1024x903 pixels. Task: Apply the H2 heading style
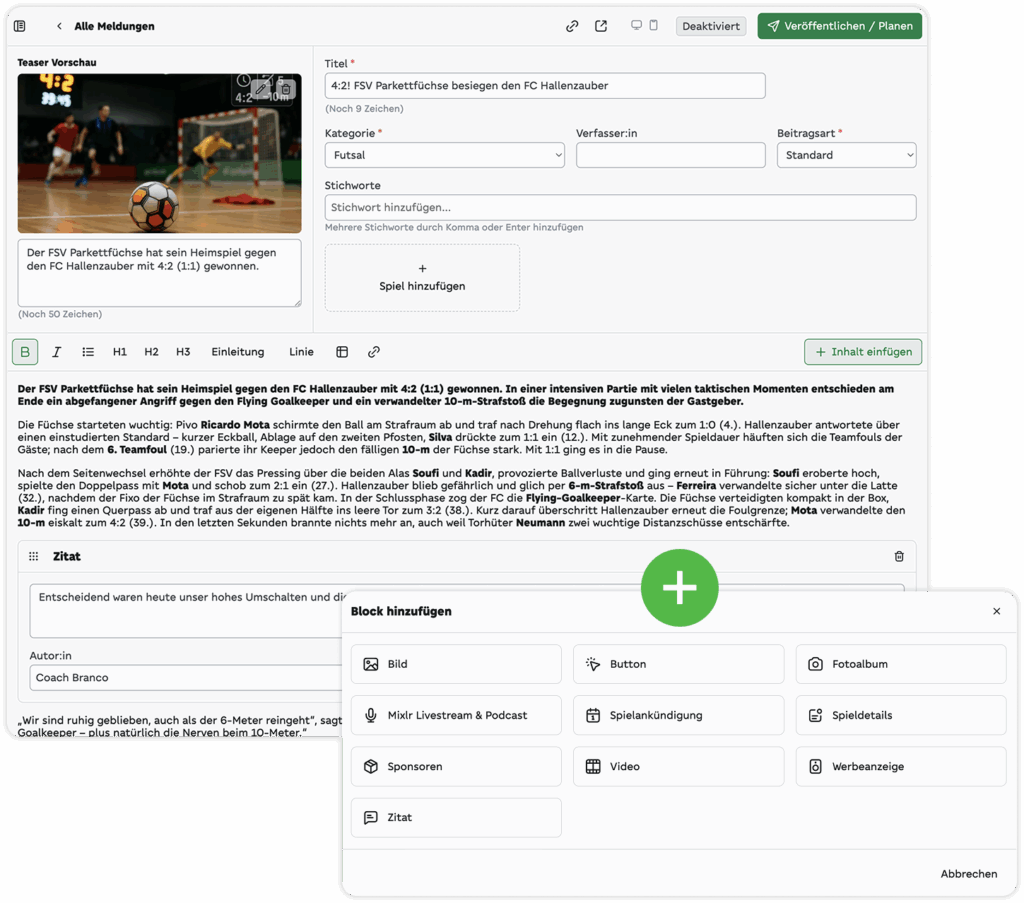[x=151, y=352]
